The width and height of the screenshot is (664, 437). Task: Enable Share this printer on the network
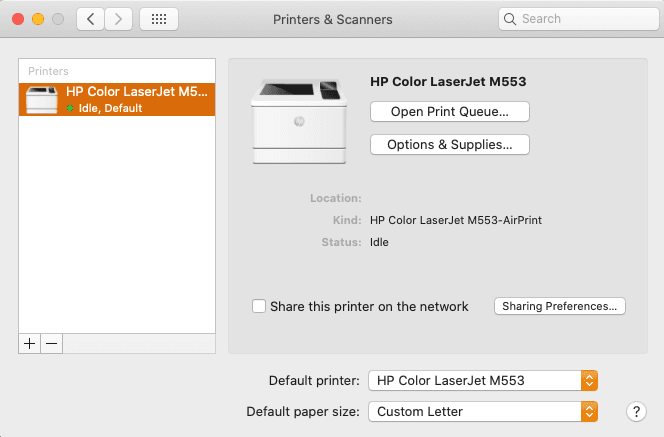click(259, 306)
